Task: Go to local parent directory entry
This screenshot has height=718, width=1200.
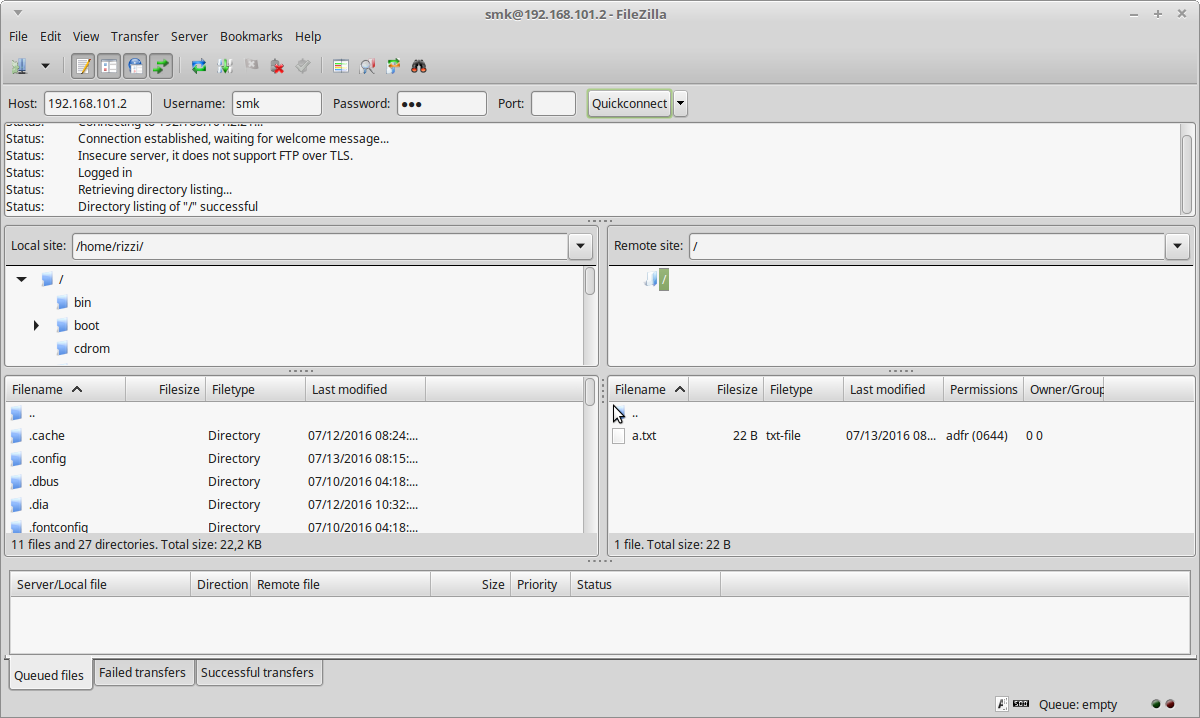Action: 32,413
